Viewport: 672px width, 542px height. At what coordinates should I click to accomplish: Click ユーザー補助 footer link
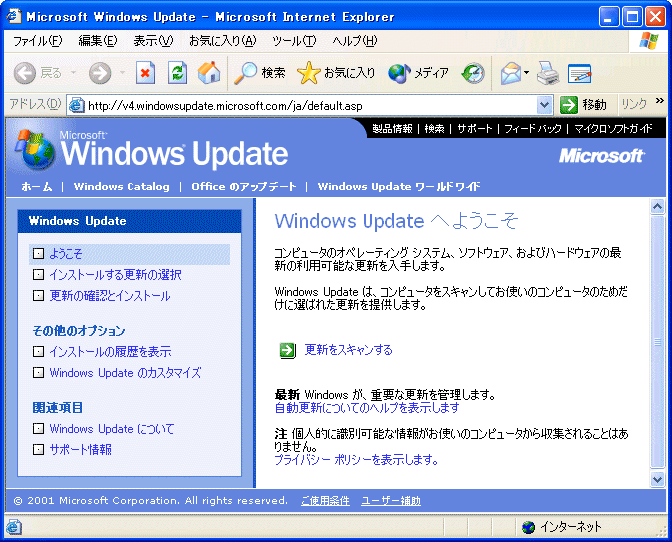[x=391, y=501]
